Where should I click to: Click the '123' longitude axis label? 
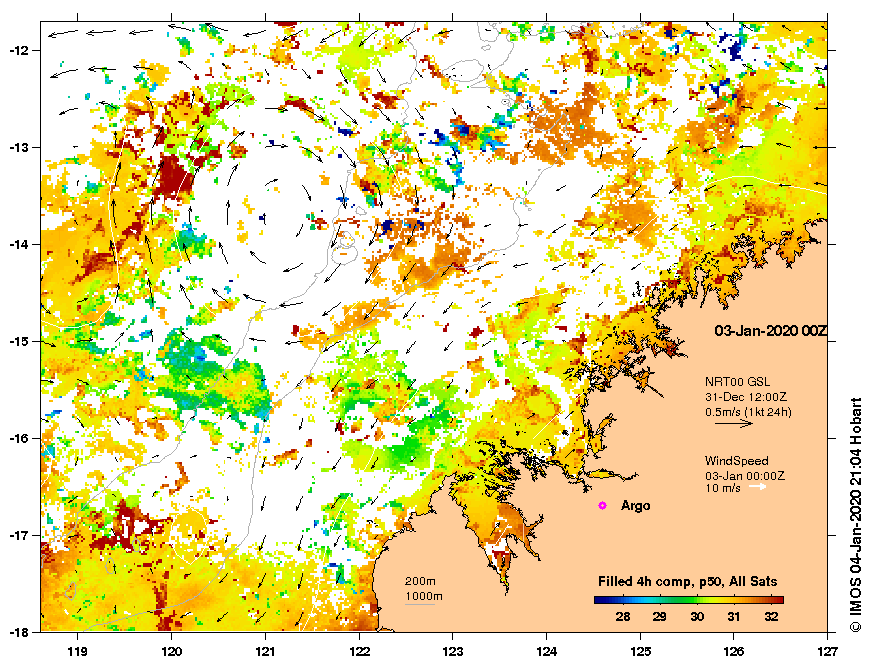click(453, 651)
